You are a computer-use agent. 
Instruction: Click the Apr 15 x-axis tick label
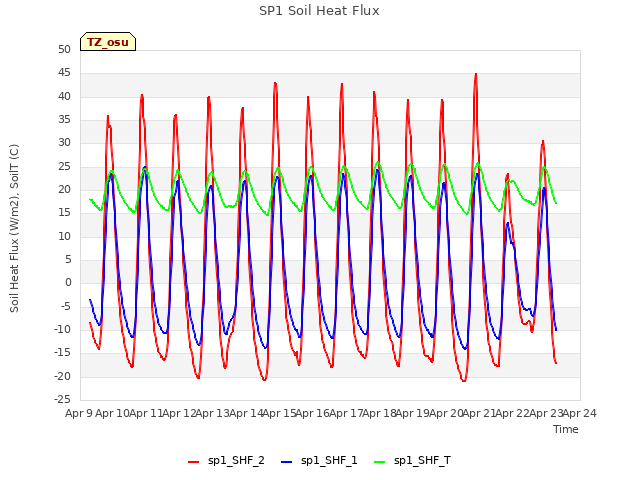pyautogui.click(x=280, y=413)
